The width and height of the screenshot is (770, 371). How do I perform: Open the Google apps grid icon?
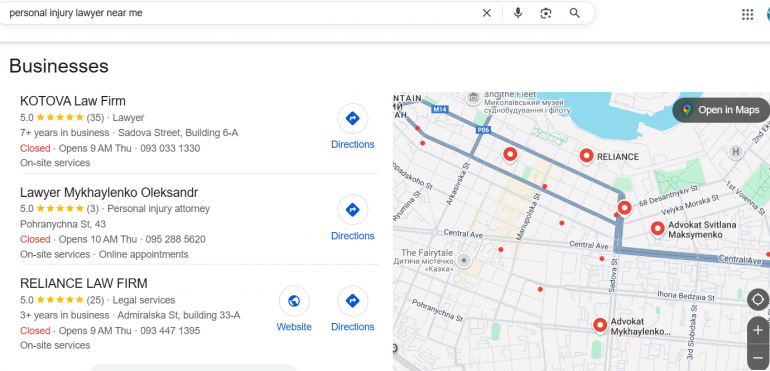[x=747, y=14]
